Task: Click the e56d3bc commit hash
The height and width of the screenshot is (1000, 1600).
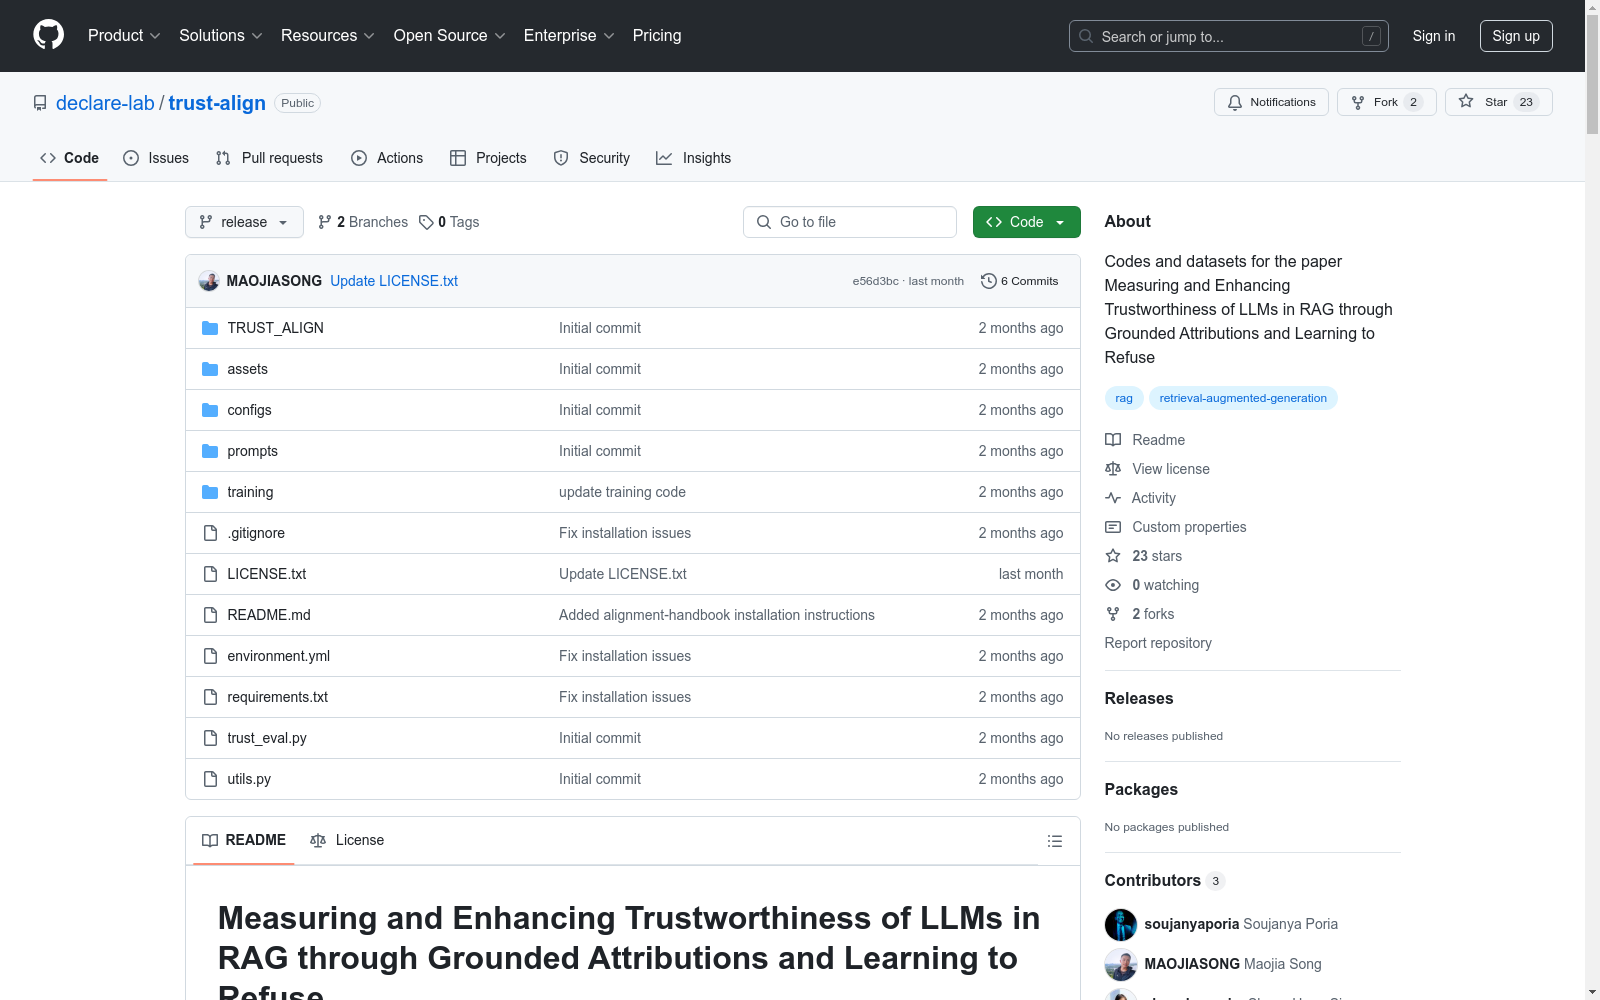Action: [x=875, y=281]
